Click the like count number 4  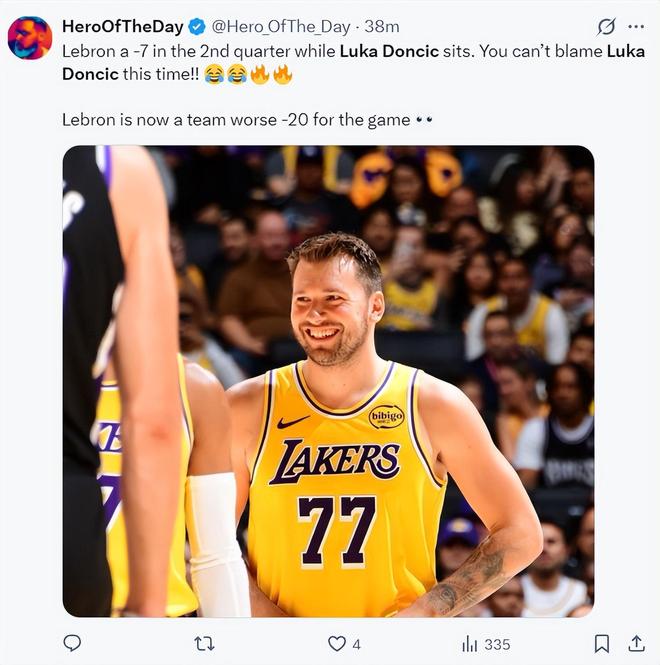pos(357,645)
